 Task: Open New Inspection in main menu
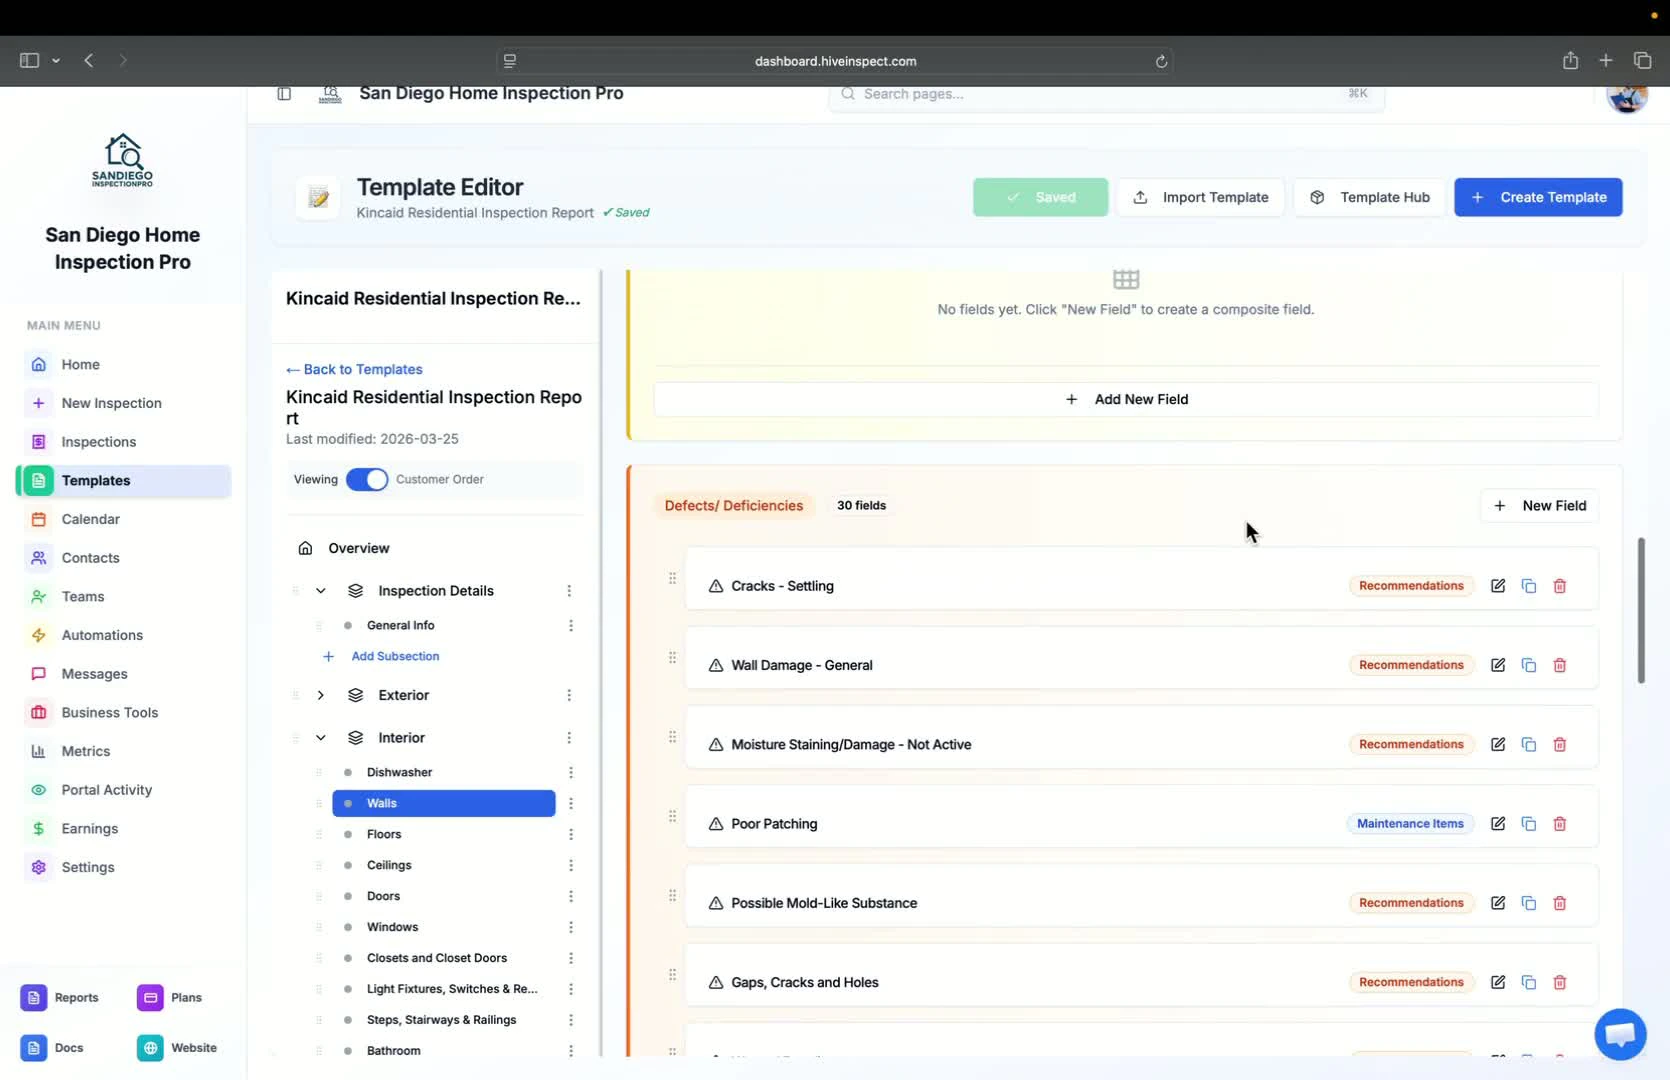click(127, 403)
